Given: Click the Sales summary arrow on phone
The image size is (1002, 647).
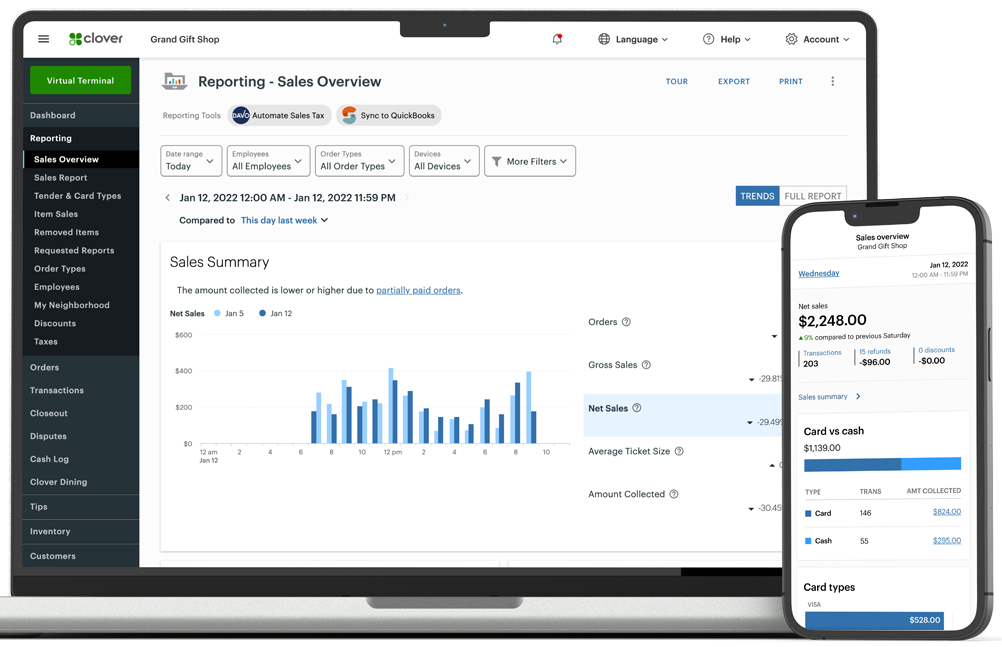Looking at the screenshot, I should coord(858,396).
